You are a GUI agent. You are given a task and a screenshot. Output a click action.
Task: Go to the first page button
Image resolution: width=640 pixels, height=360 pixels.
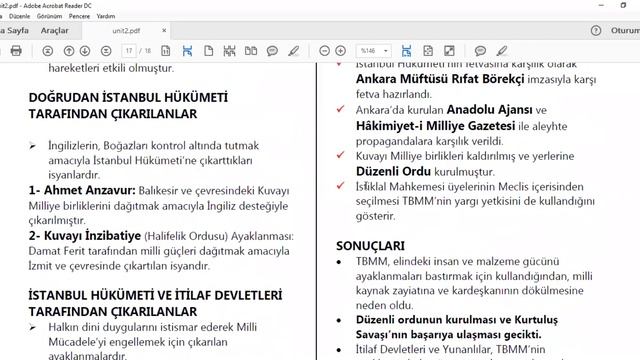click(x=48, y=51)
